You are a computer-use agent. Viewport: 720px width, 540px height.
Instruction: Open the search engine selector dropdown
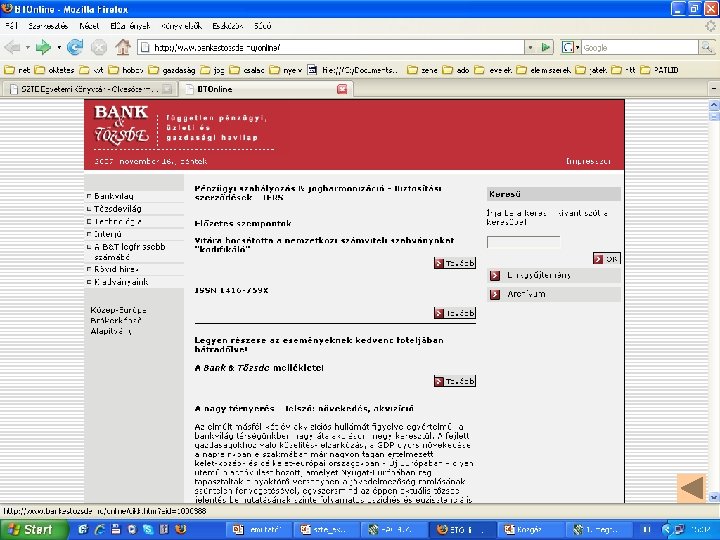pyautogui.click(x=577, y=47)
